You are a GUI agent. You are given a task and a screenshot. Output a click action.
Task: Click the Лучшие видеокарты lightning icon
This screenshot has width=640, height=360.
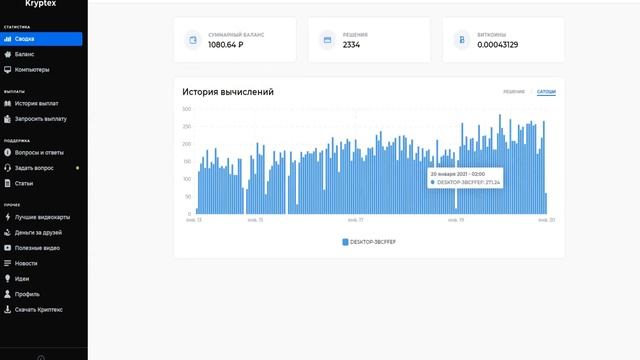(7, 217)
